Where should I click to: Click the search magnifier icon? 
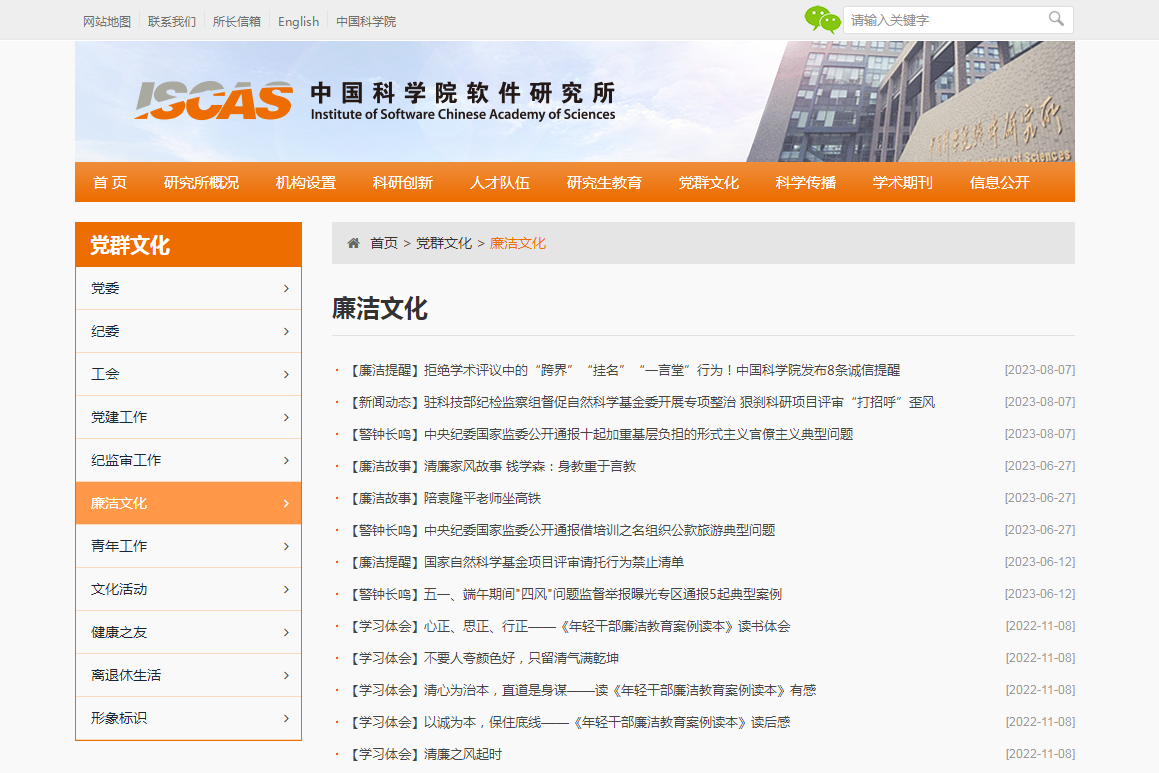pos(1056,19)
